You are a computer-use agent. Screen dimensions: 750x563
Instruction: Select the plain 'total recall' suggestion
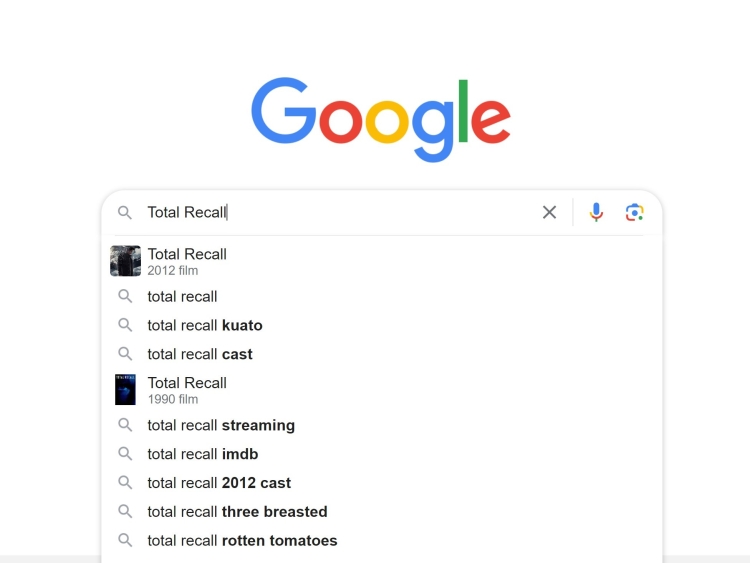pos(182,296)
